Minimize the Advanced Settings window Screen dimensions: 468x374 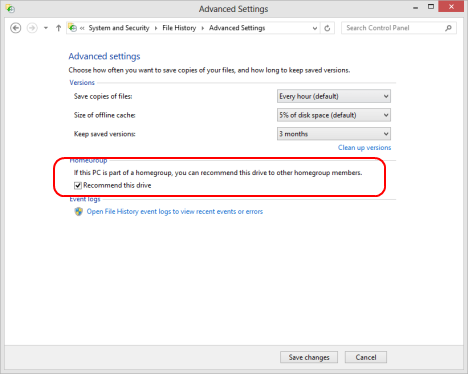(x=415, y=8)
